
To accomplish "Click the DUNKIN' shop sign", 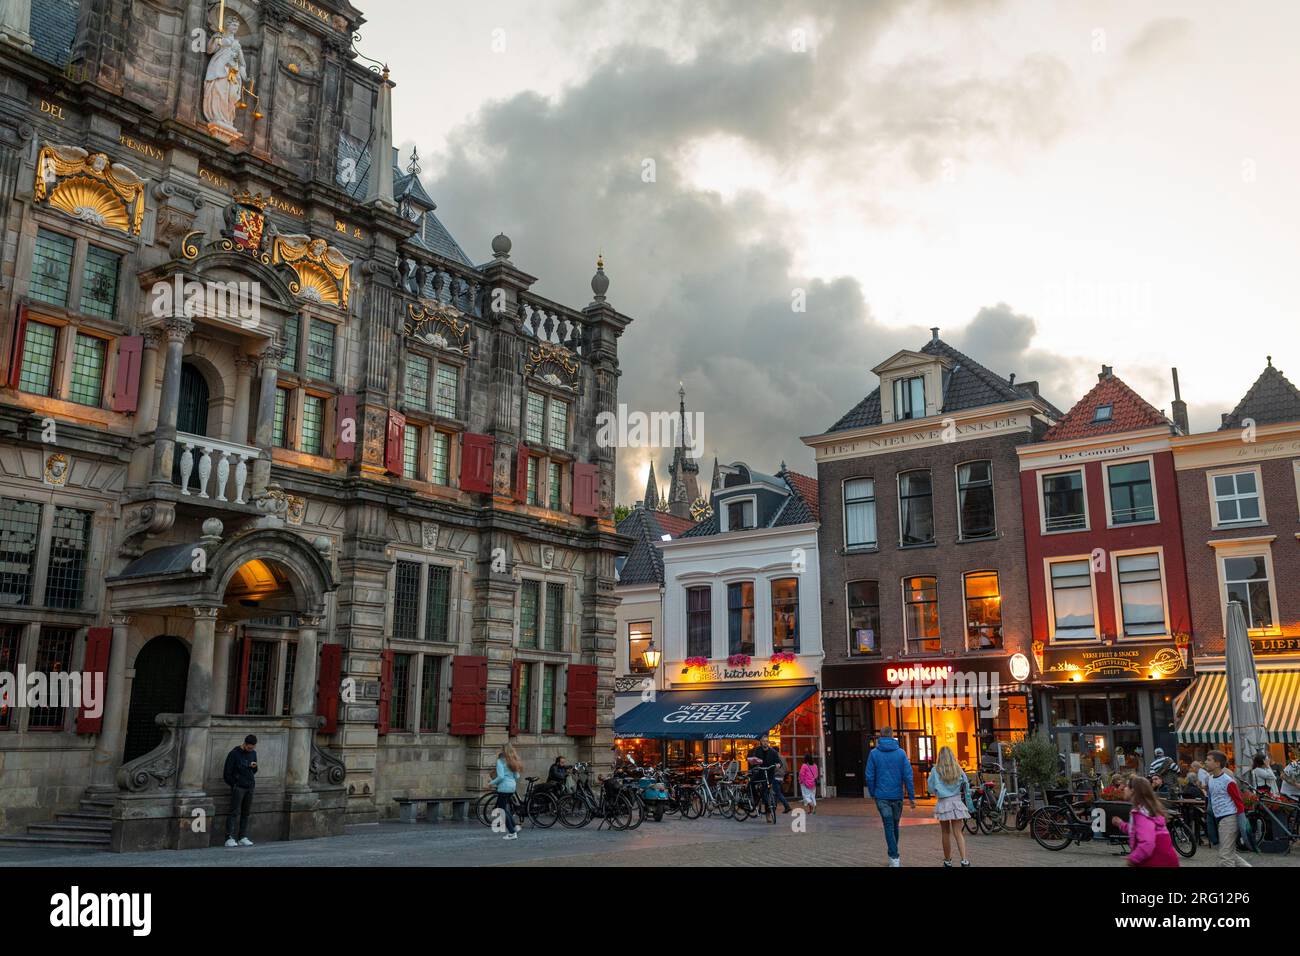I will (917, 674).
